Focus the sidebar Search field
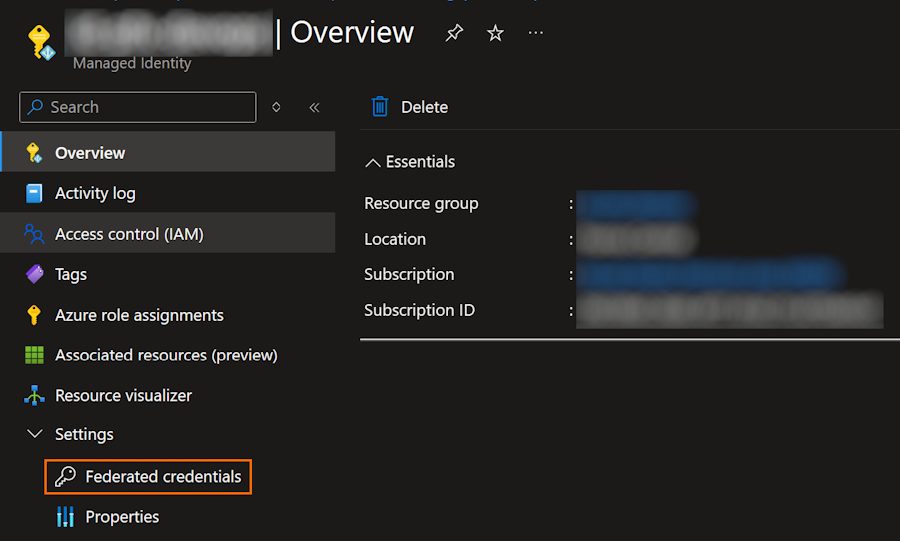This screenshot has height=541, width=900. 138,107
